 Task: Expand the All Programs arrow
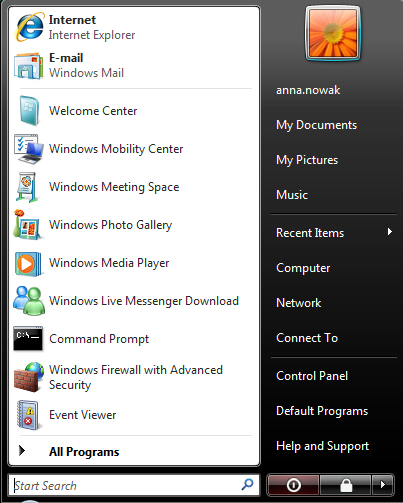[22, 451]
